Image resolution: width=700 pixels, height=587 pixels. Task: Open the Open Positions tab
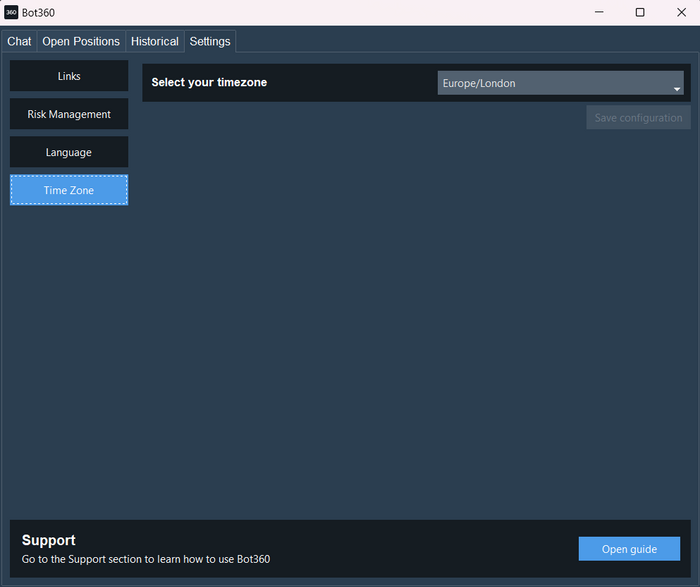point(81,41)
